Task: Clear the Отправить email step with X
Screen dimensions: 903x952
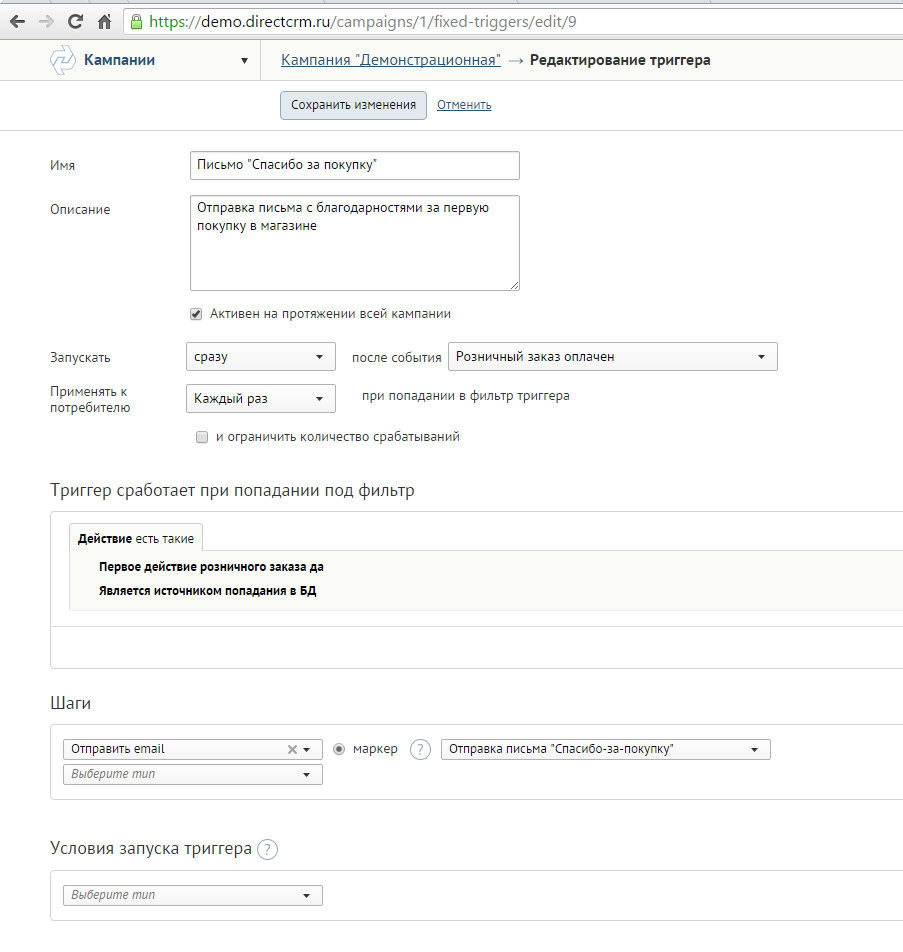Action: point(292,750)
